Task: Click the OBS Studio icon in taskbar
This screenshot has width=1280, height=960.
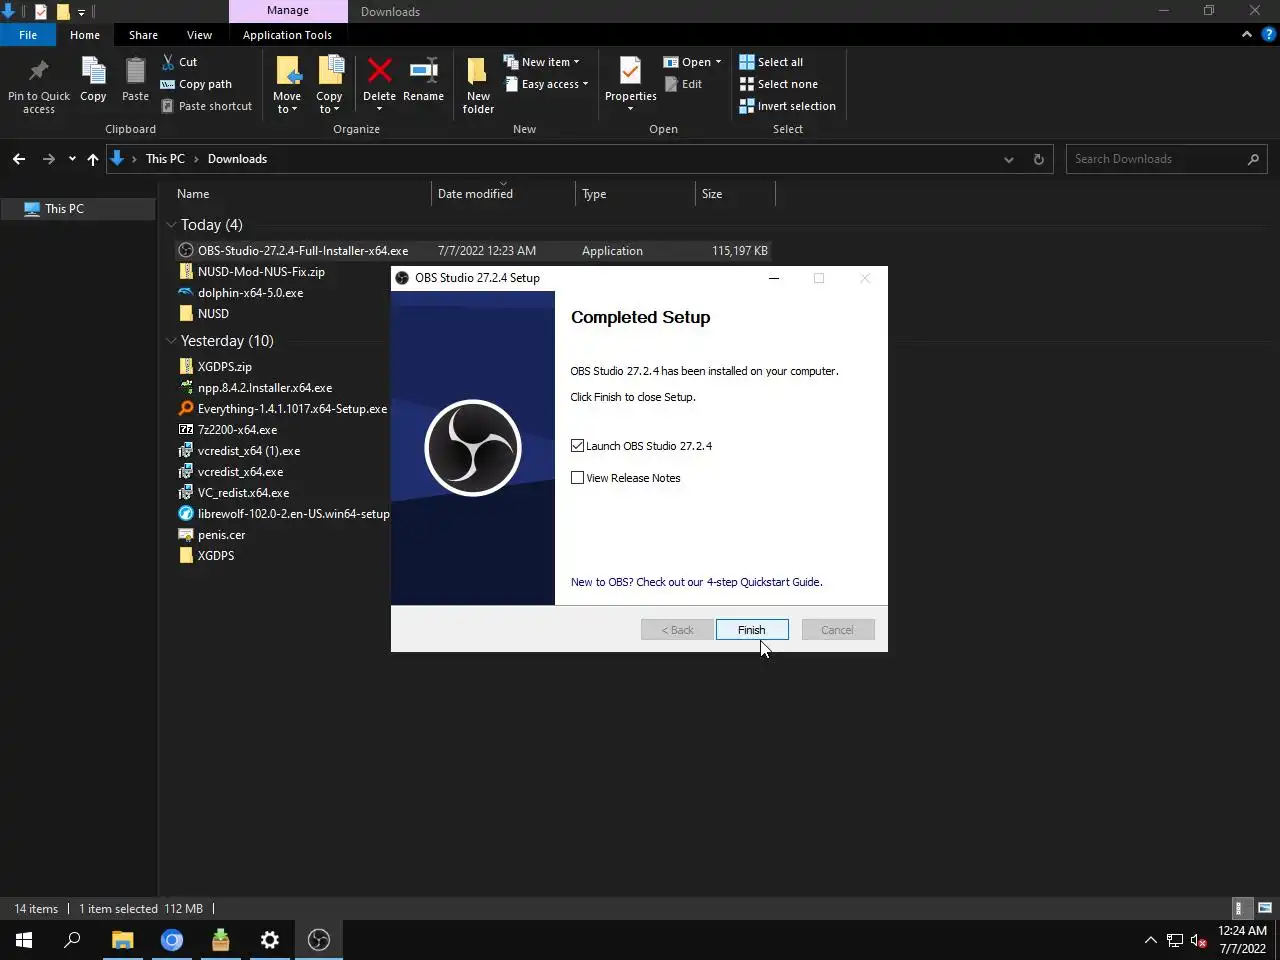Action: click(x=319, y=940)
